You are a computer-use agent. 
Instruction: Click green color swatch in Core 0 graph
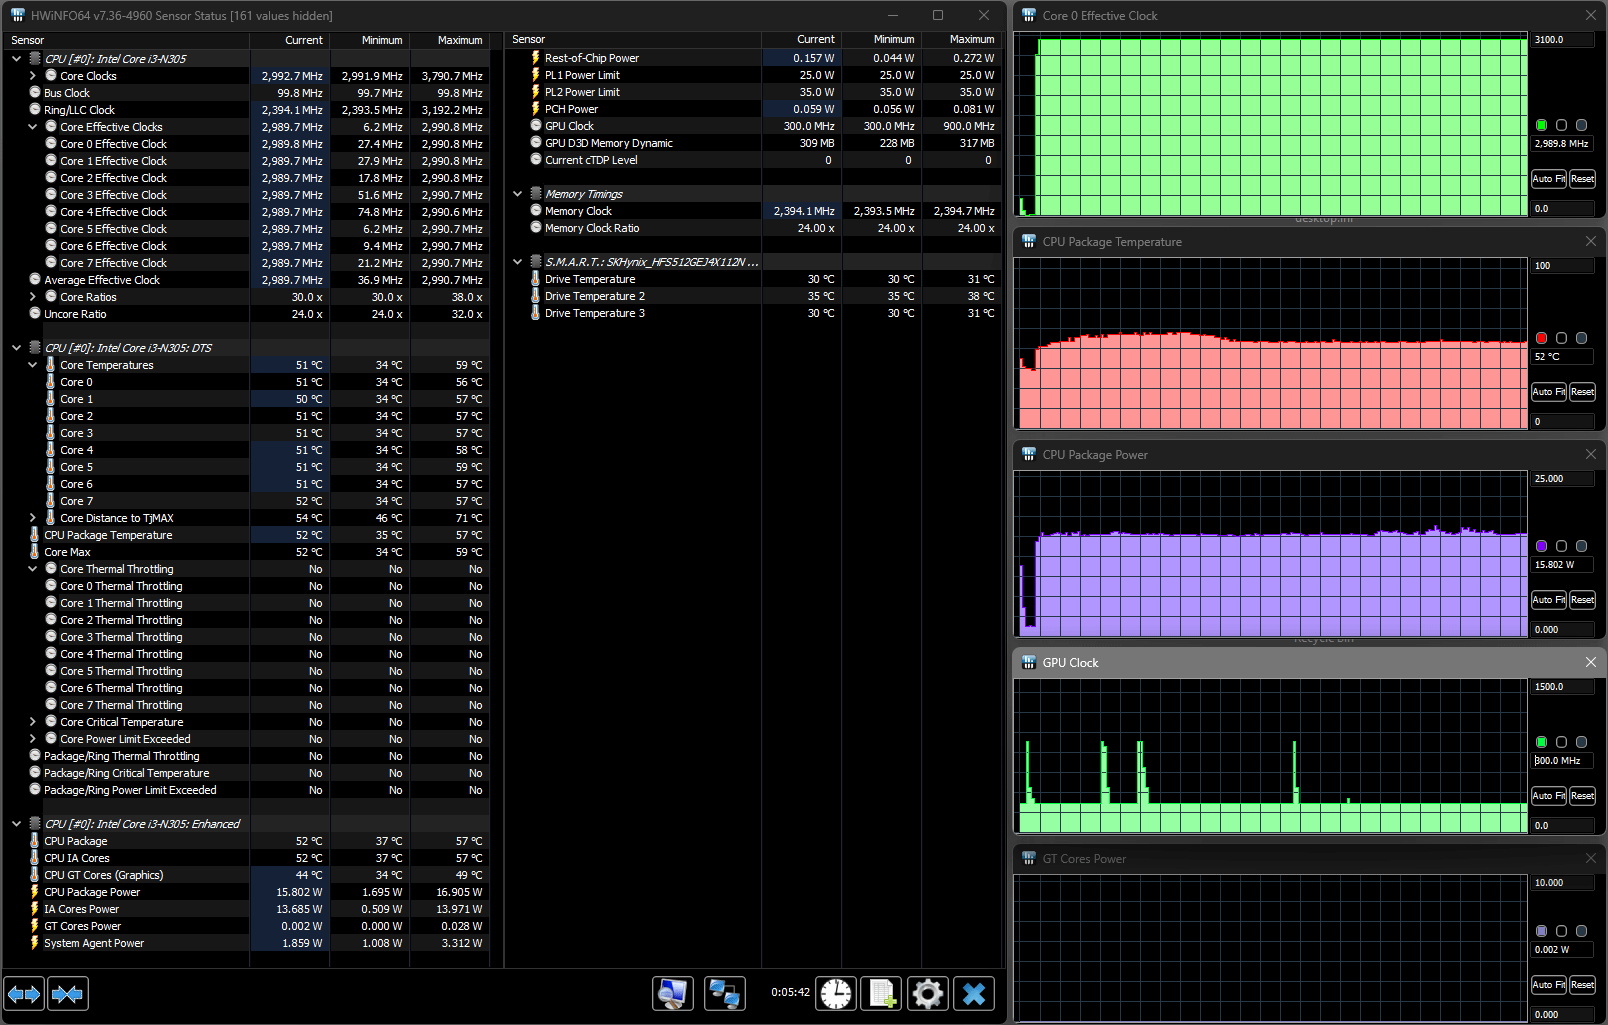pos(1541,125)
